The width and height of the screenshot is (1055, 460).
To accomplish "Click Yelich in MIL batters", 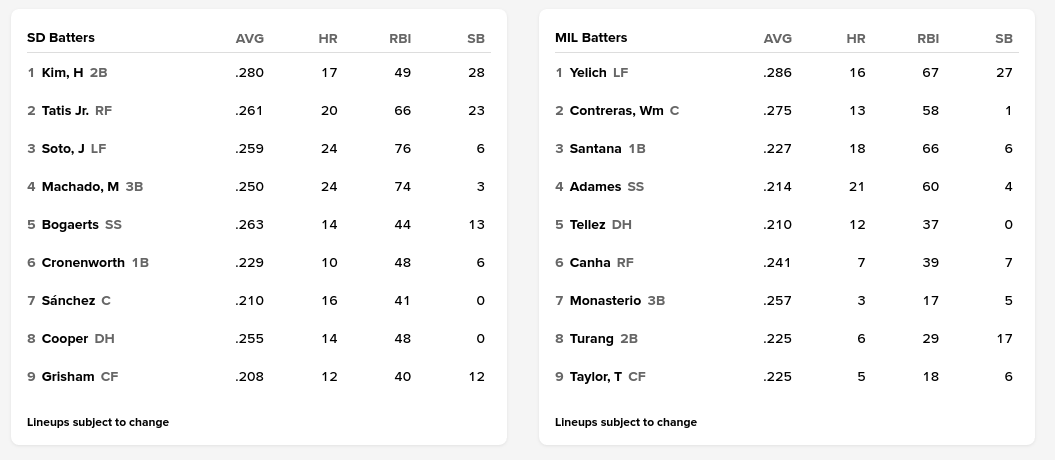I will click(x=588, y=73).
